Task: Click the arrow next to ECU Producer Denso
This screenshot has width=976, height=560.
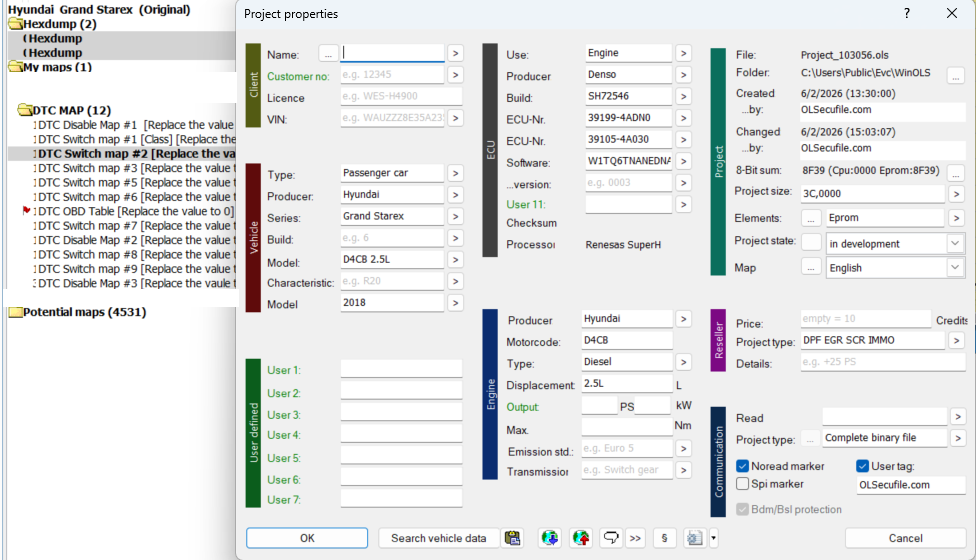Action: pyautogui.click(x=683, y=75)
